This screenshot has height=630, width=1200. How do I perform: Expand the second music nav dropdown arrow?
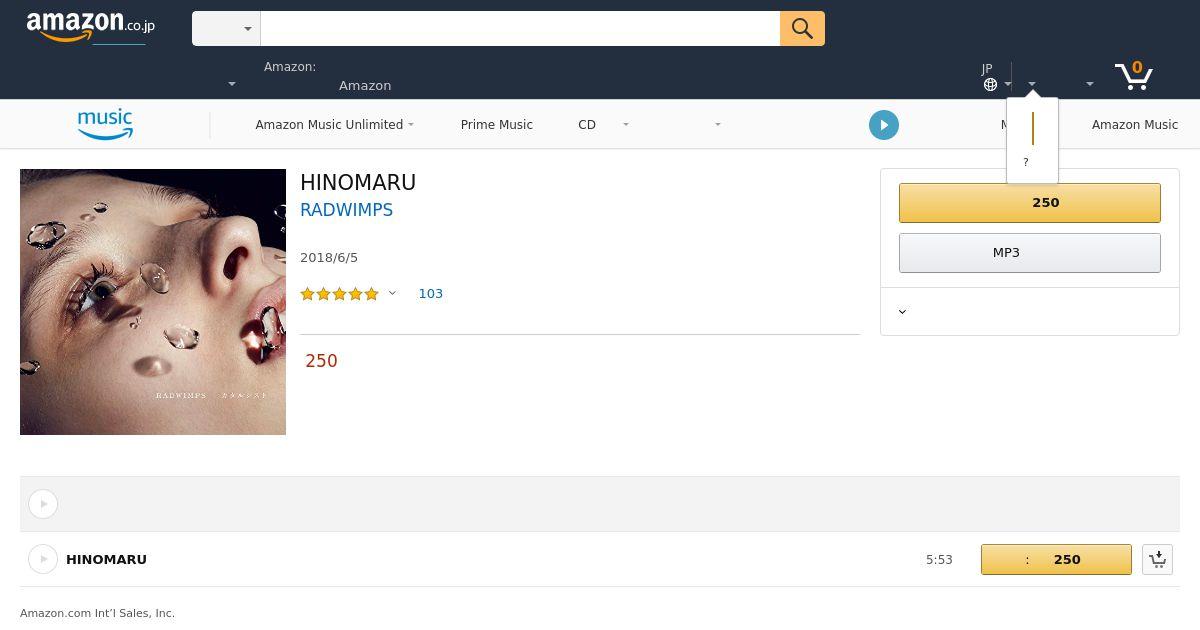(717, 125)
